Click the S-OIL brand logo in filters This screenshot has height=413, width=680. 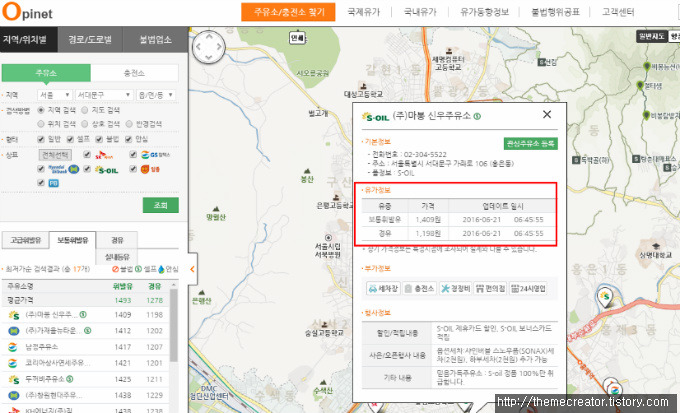click(107, 170)
